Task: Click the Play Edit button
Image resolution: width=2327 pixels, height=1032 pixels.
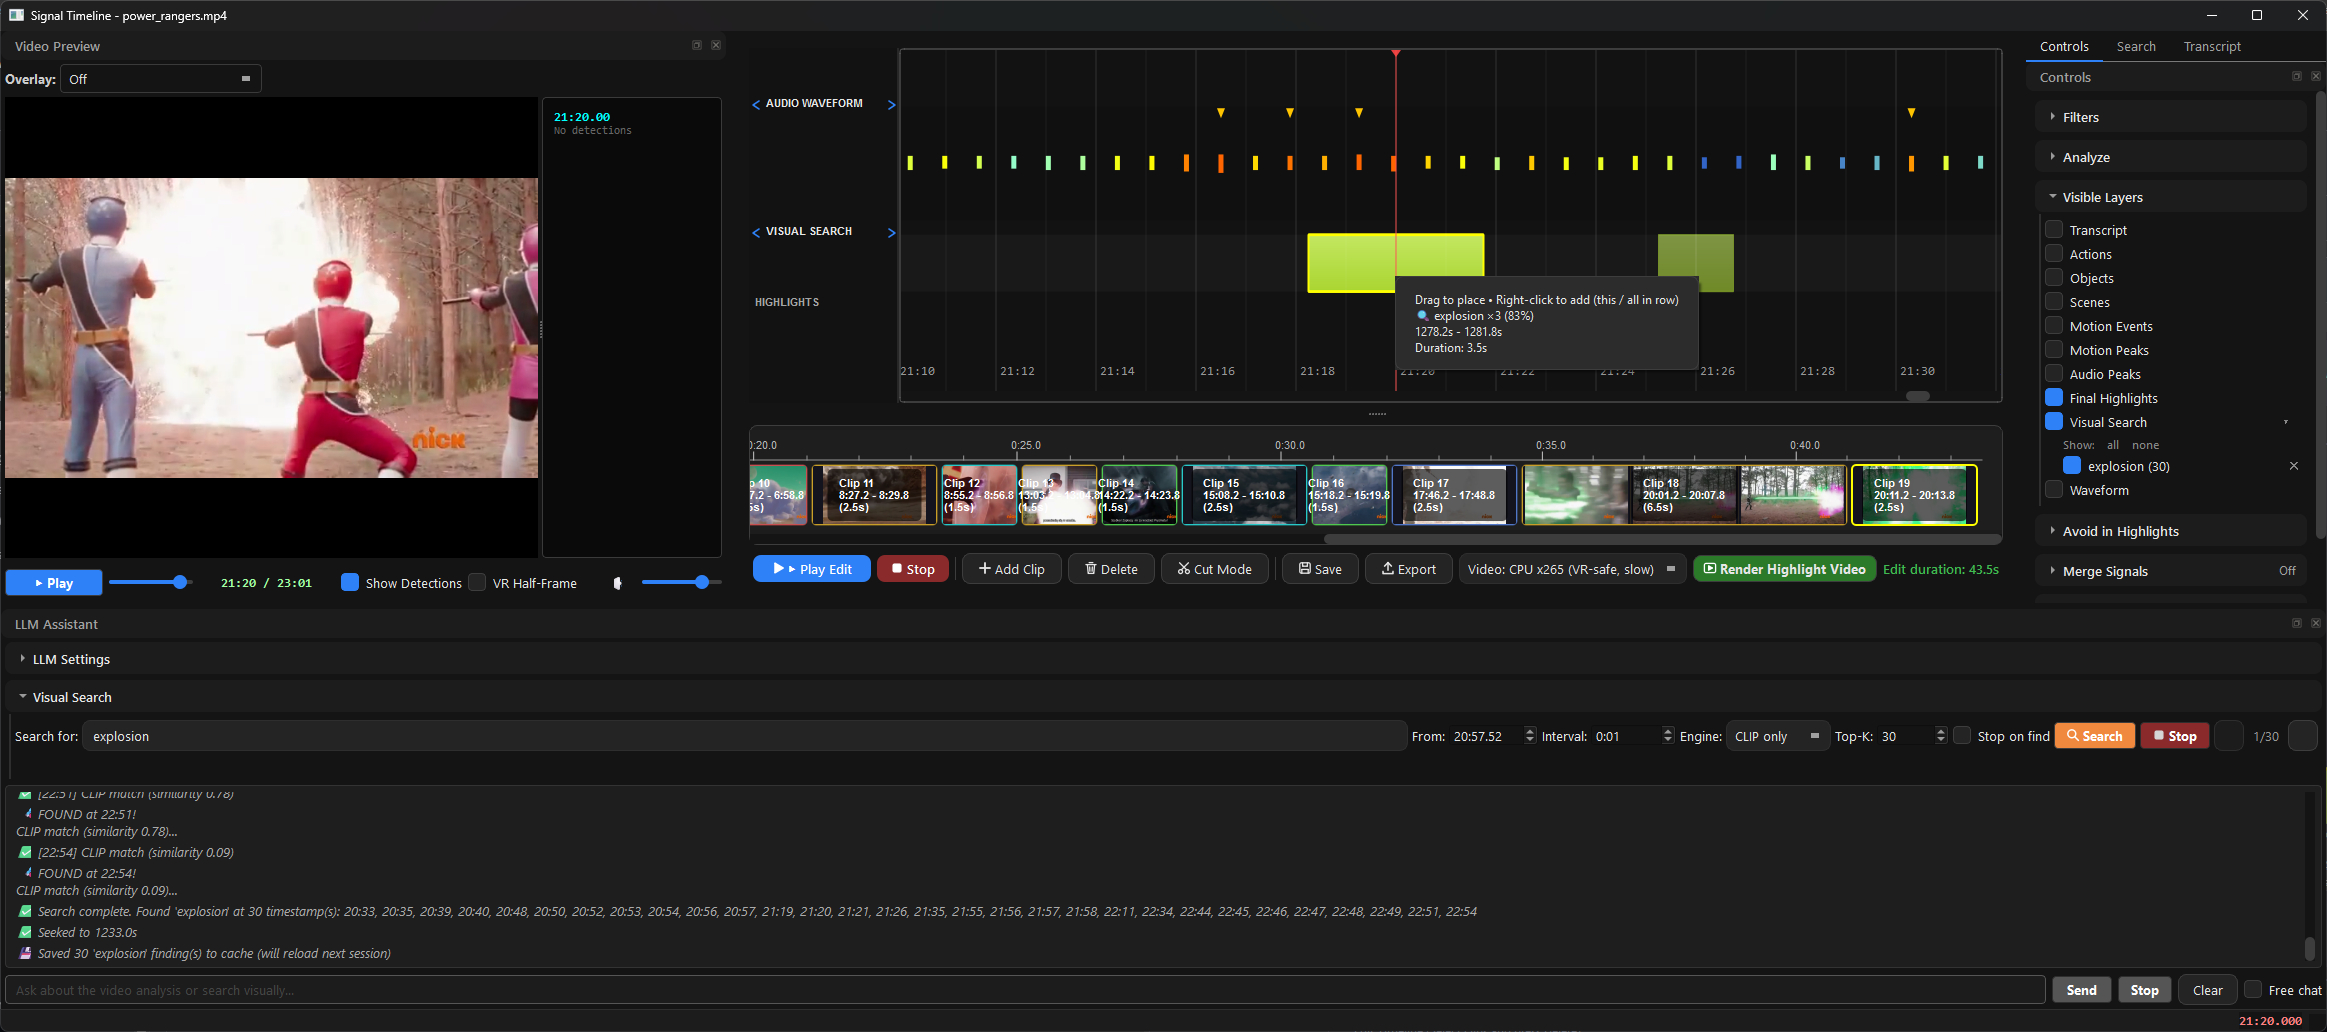Action: pos(812,569)
